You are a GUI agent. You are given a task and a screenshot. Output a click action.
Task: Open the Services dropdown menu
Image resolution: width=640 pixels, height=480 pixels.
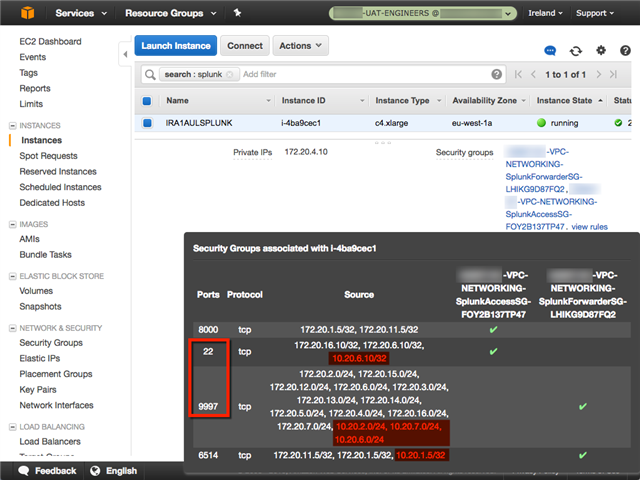(81, 13)
